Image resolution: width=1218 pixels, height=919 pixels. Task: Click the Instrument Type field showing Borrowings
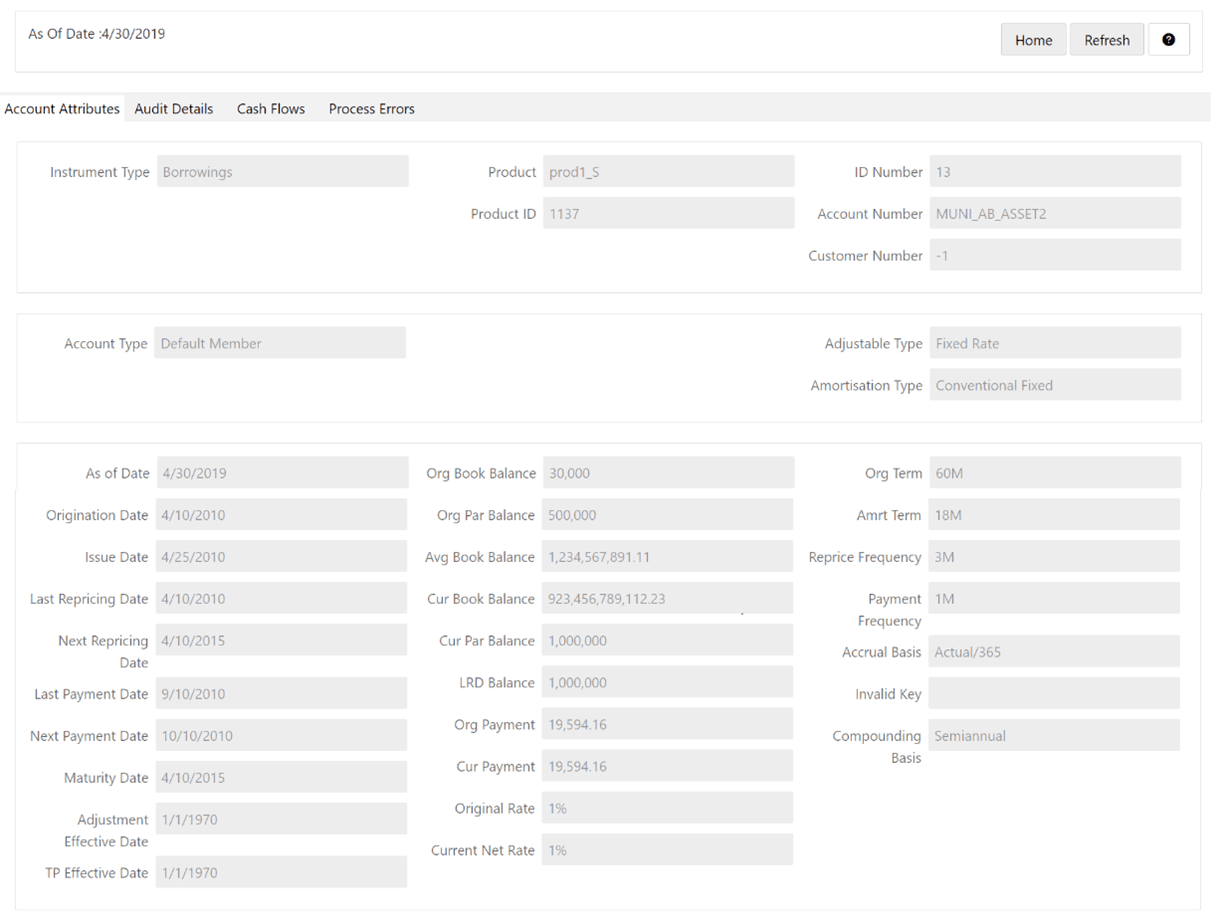point(283,171)
